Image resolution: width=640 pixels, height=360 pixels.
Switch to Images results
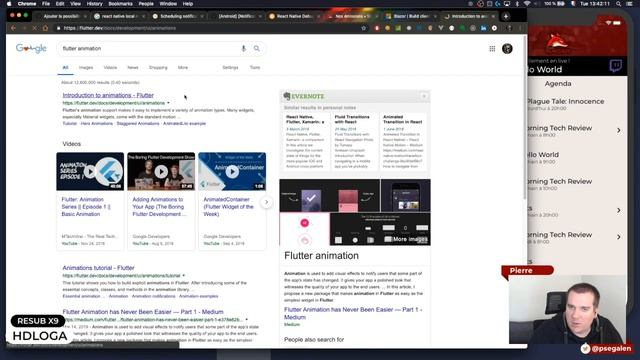pyautogui.click(x=86, y=67)
